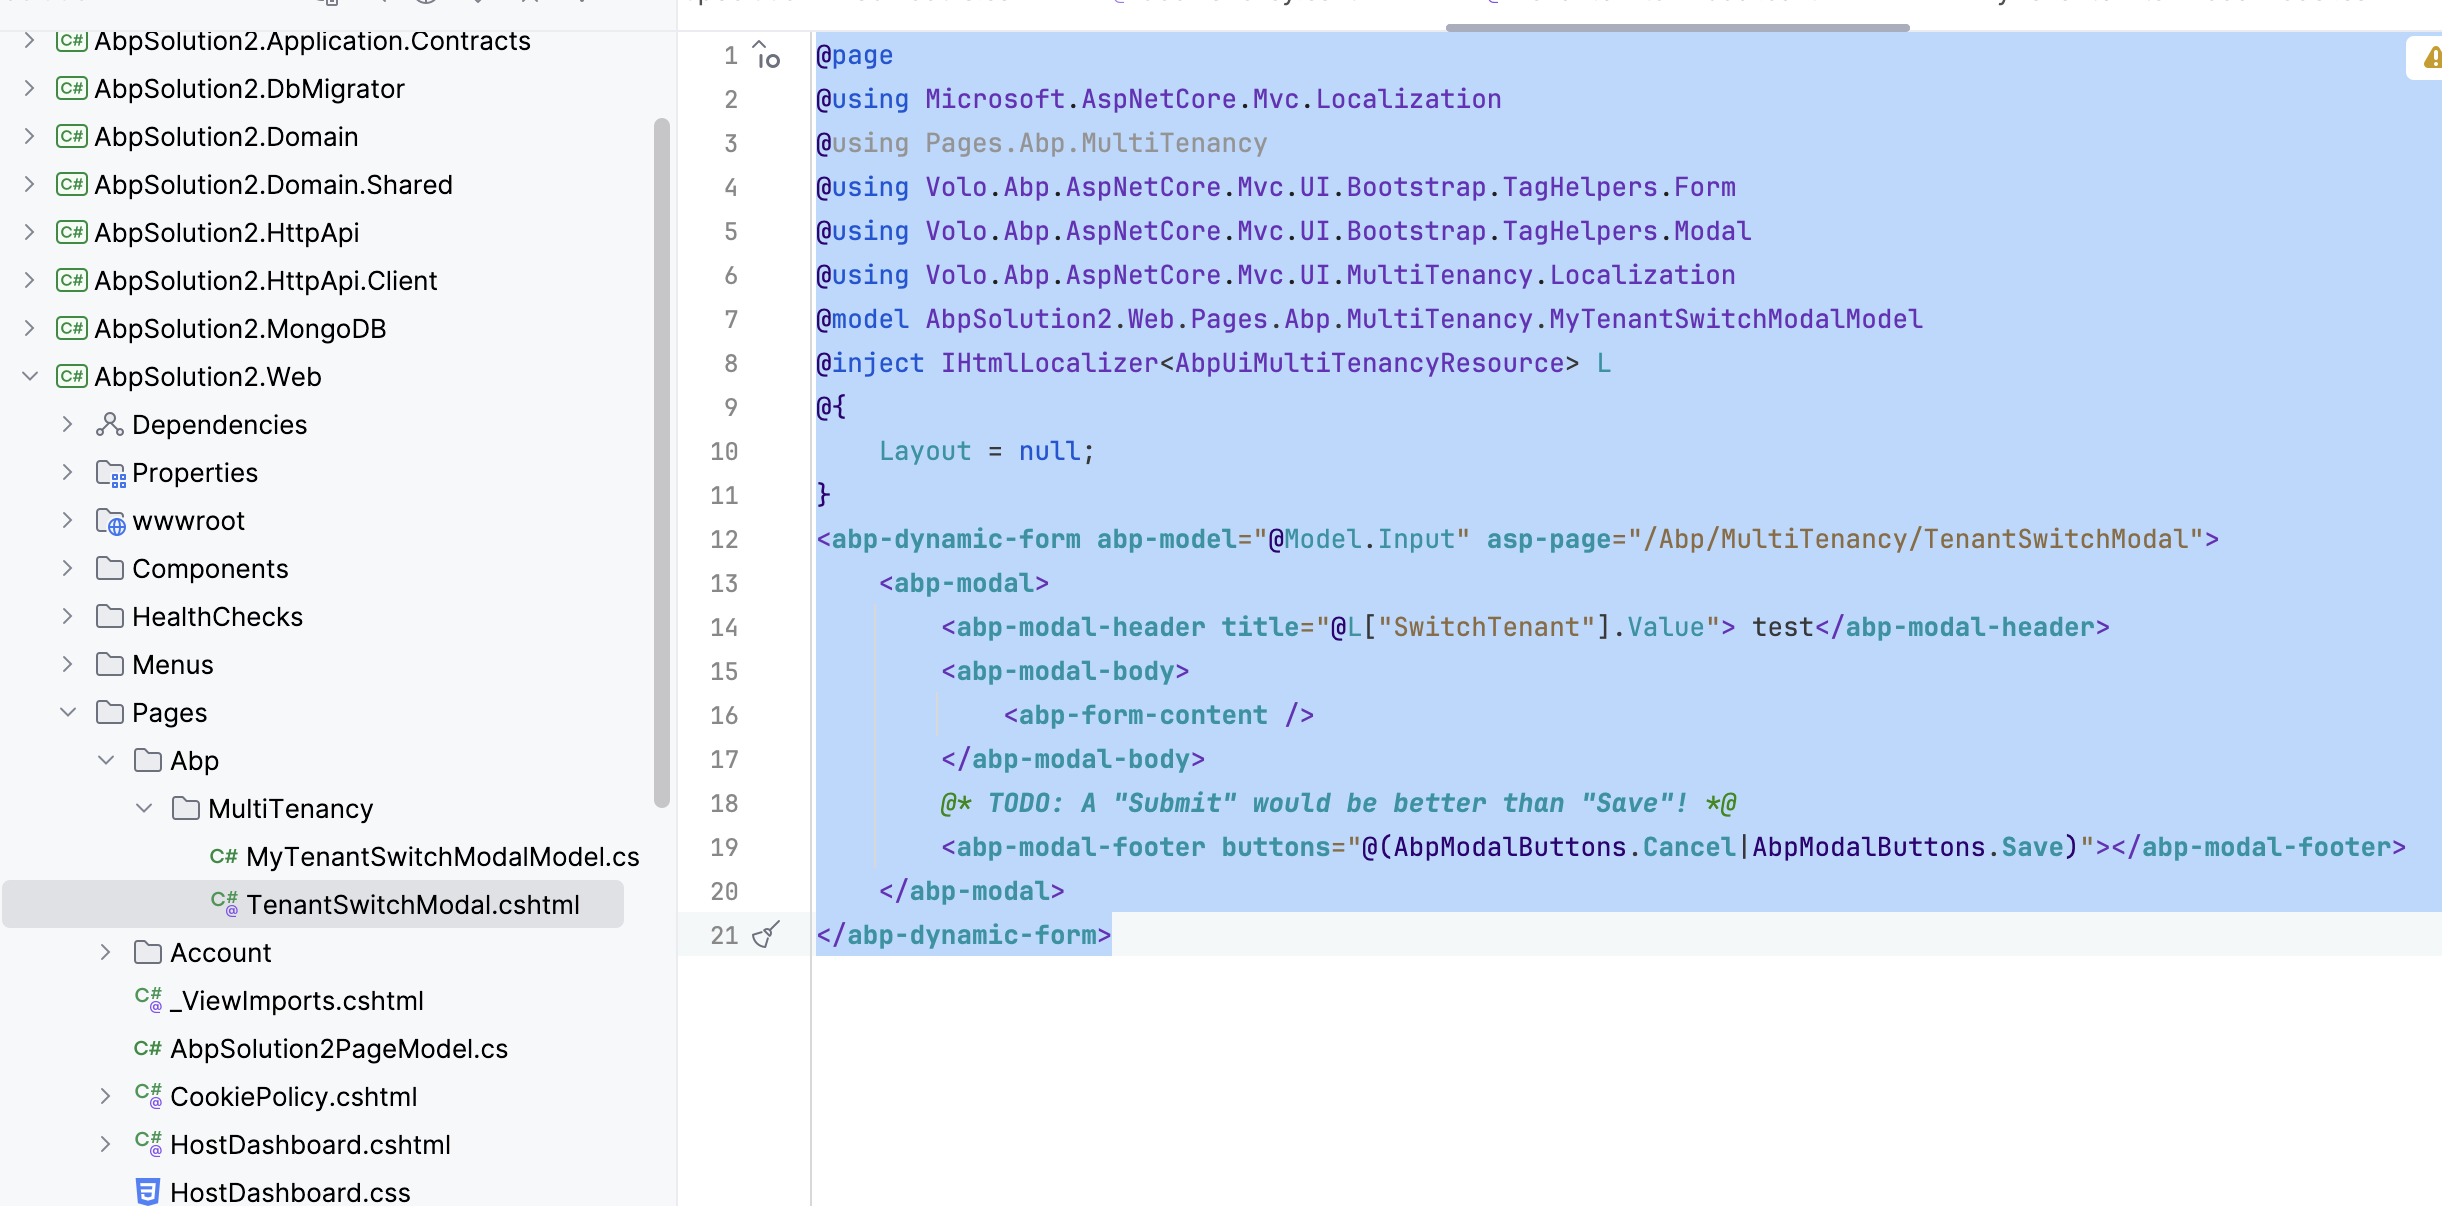Select TenantSwitchModal.cshtml in the tree
Screen dimensions: 2442x1206
[x=412, y=905]
